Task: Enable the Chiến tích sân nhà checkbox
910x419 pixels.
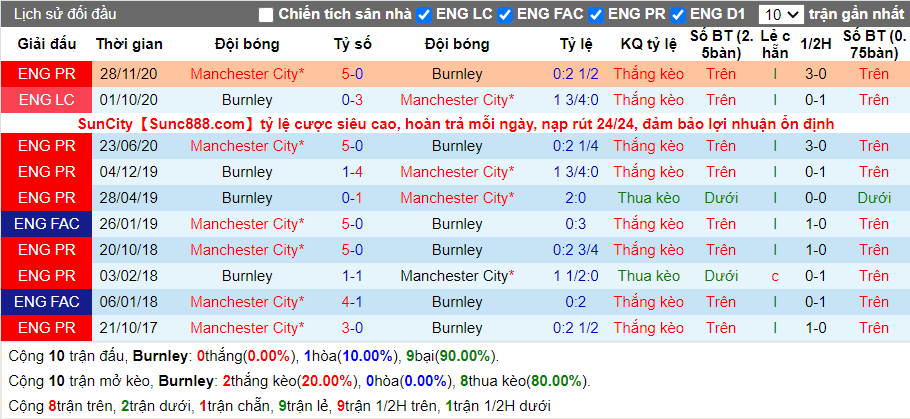Action: [x=266, y=15]
